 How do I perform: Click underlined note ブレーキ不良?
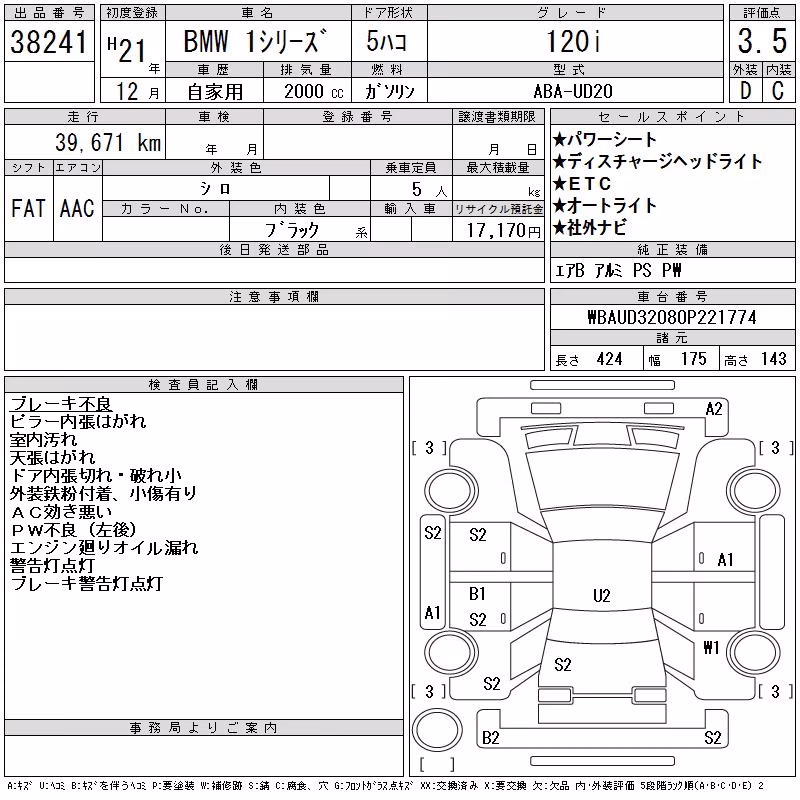pyautogui.click(x=61, y=404)
